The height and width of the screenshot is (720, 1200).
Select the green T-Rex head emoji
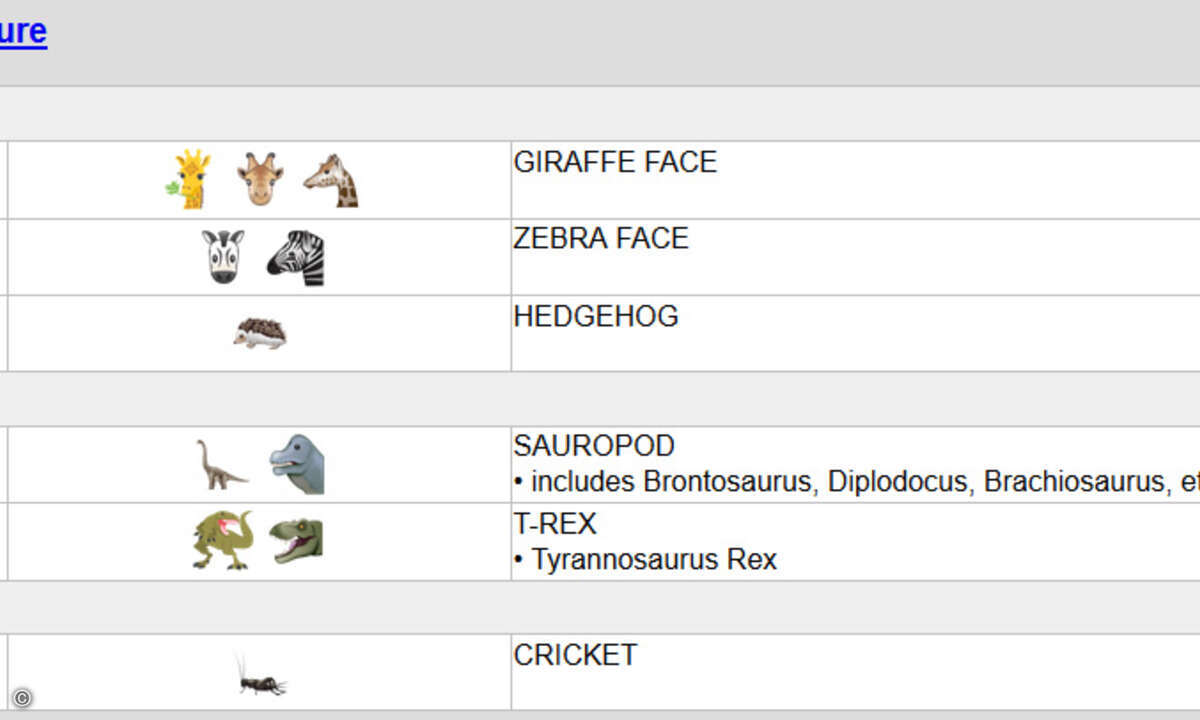click(297, 540)
